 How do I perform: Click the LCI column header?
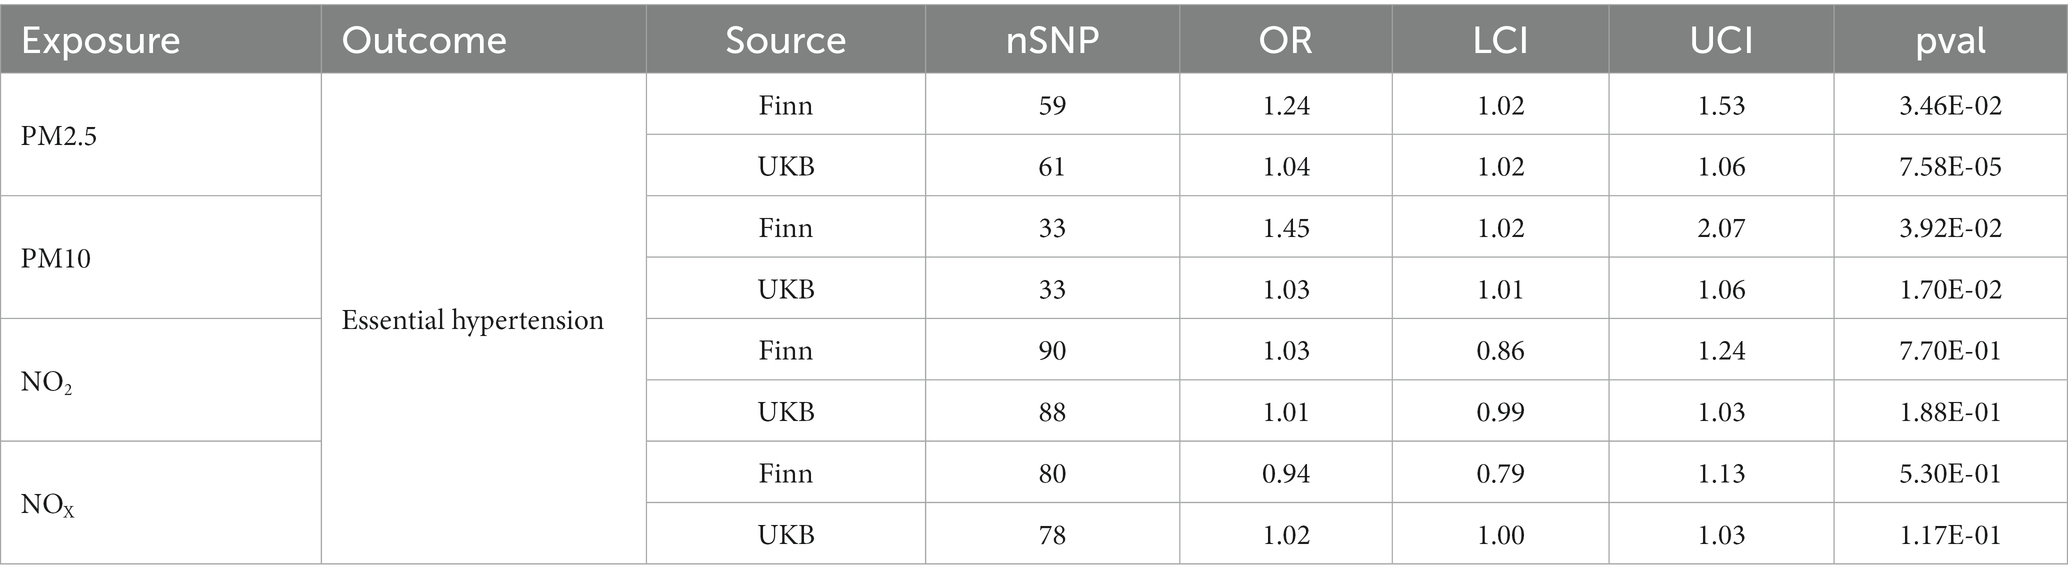pyautogui.click(x=1500, y=41)
